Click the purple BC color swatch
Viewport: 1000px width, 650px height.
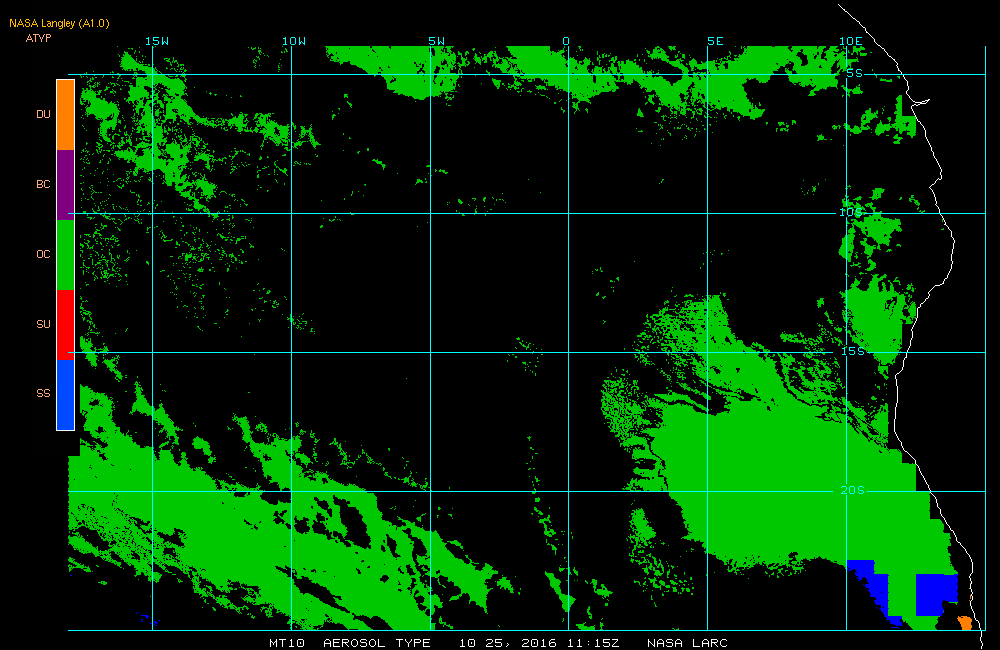[x=66, y=185]
